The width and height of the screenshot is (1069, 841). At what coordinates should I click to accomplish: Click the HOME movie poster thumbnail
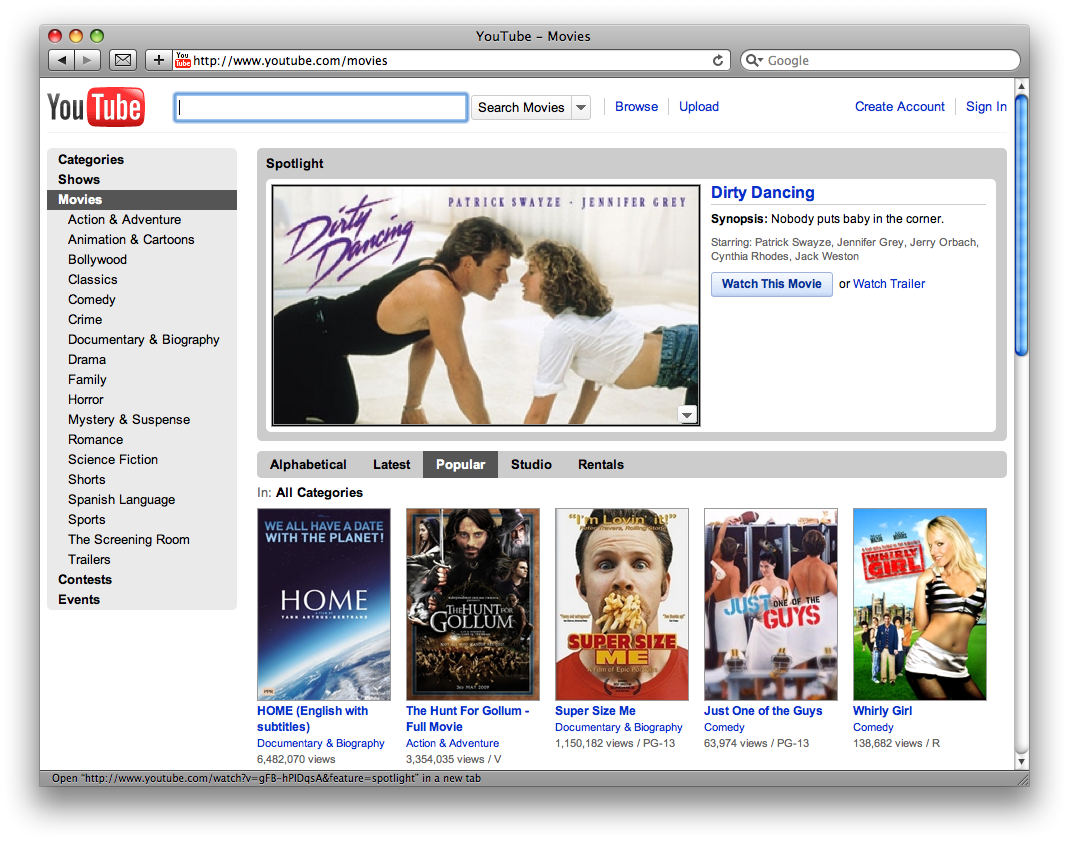coord(324,604)
